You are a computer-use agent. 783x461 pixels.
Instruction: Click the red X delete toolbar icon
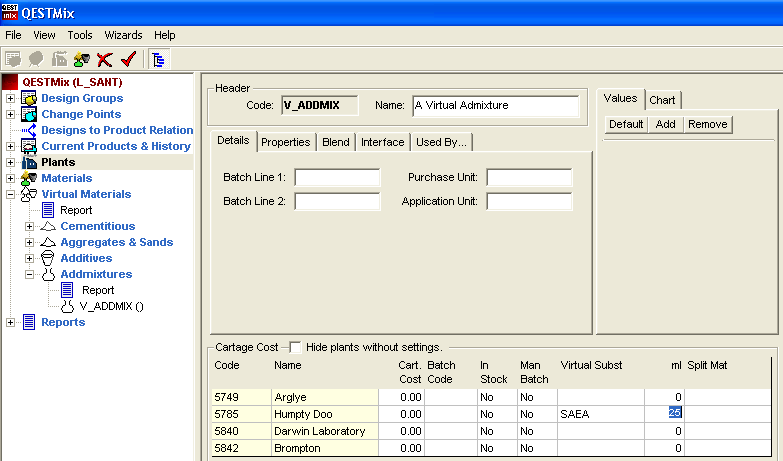104,59
